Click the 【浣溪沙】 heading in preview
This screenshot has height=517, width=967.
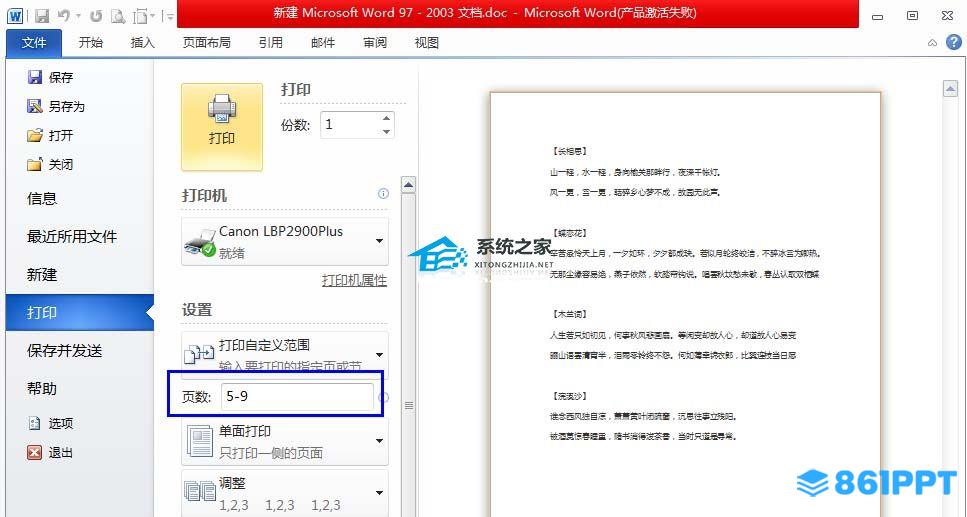pos(568,396)
